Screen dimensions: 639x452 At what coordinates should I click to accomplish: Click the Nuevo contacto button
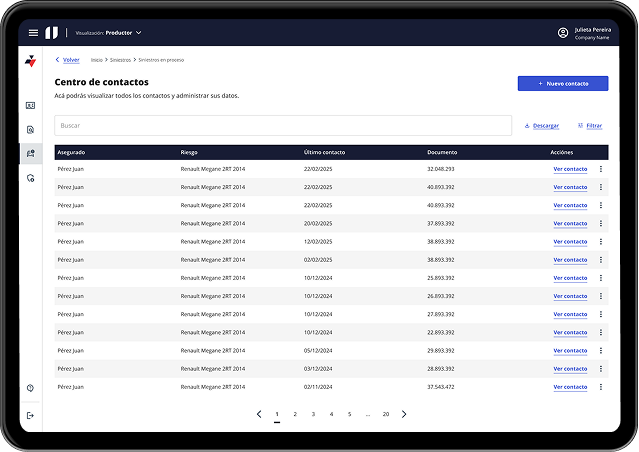tap(562, 83)
